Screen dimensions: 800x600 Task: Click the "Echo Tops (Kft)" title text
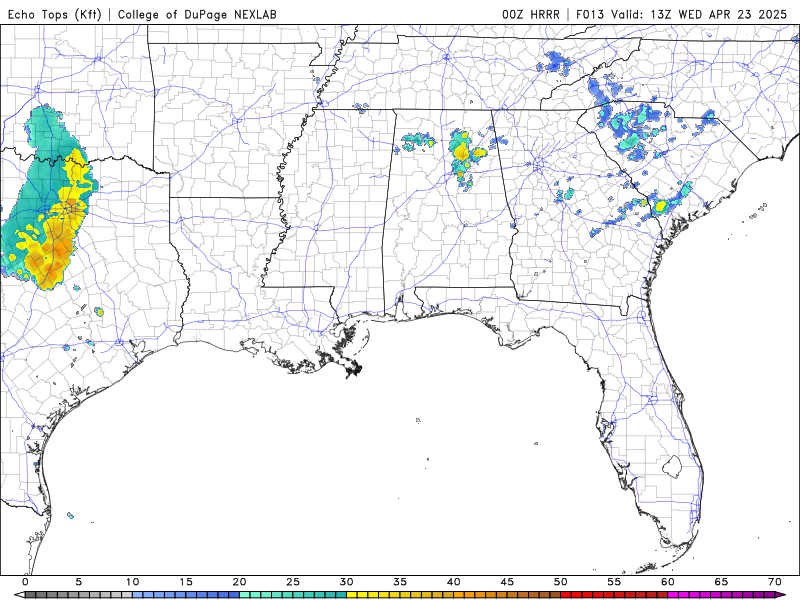coord(55,14)
